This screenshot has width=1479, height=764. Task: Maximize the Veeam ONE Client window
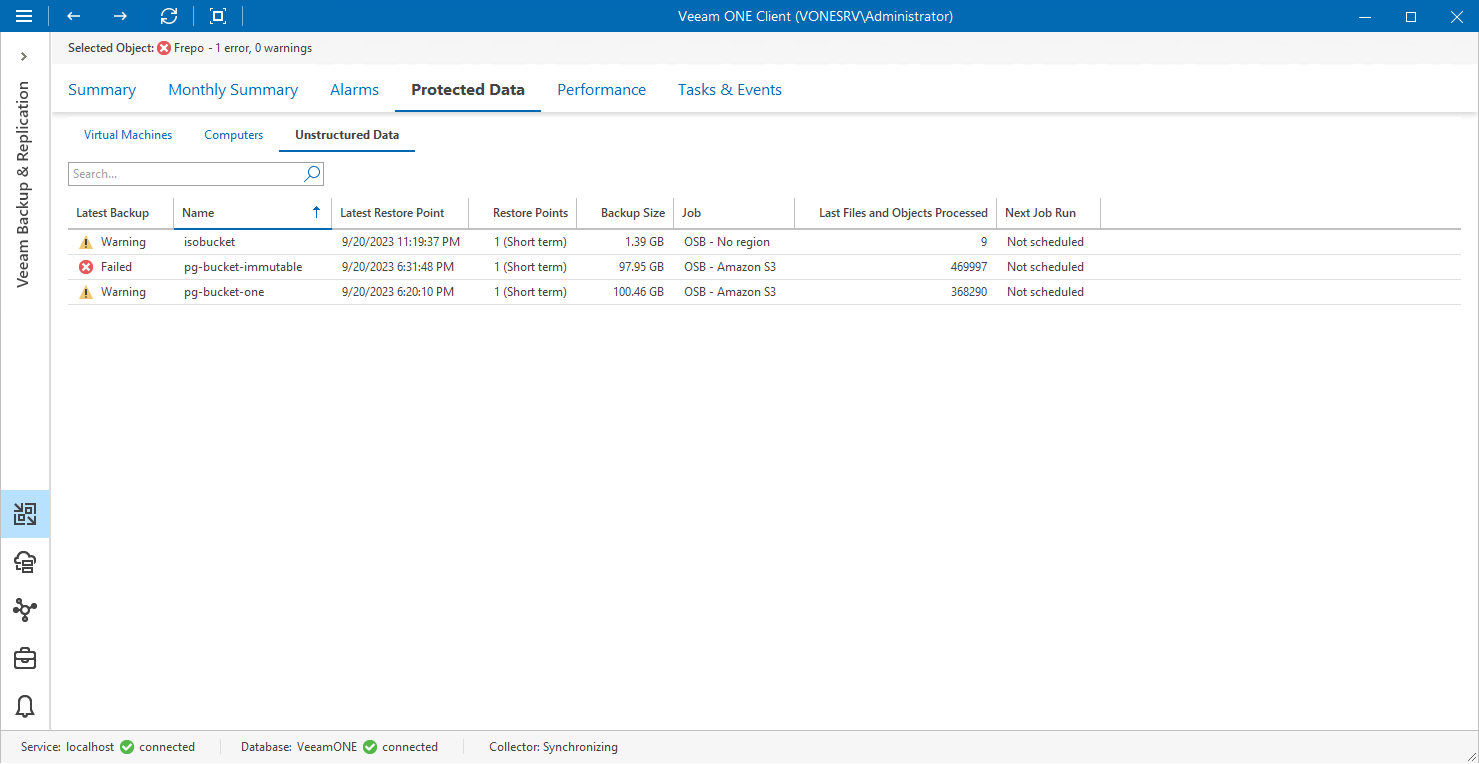coord(1411,16)
